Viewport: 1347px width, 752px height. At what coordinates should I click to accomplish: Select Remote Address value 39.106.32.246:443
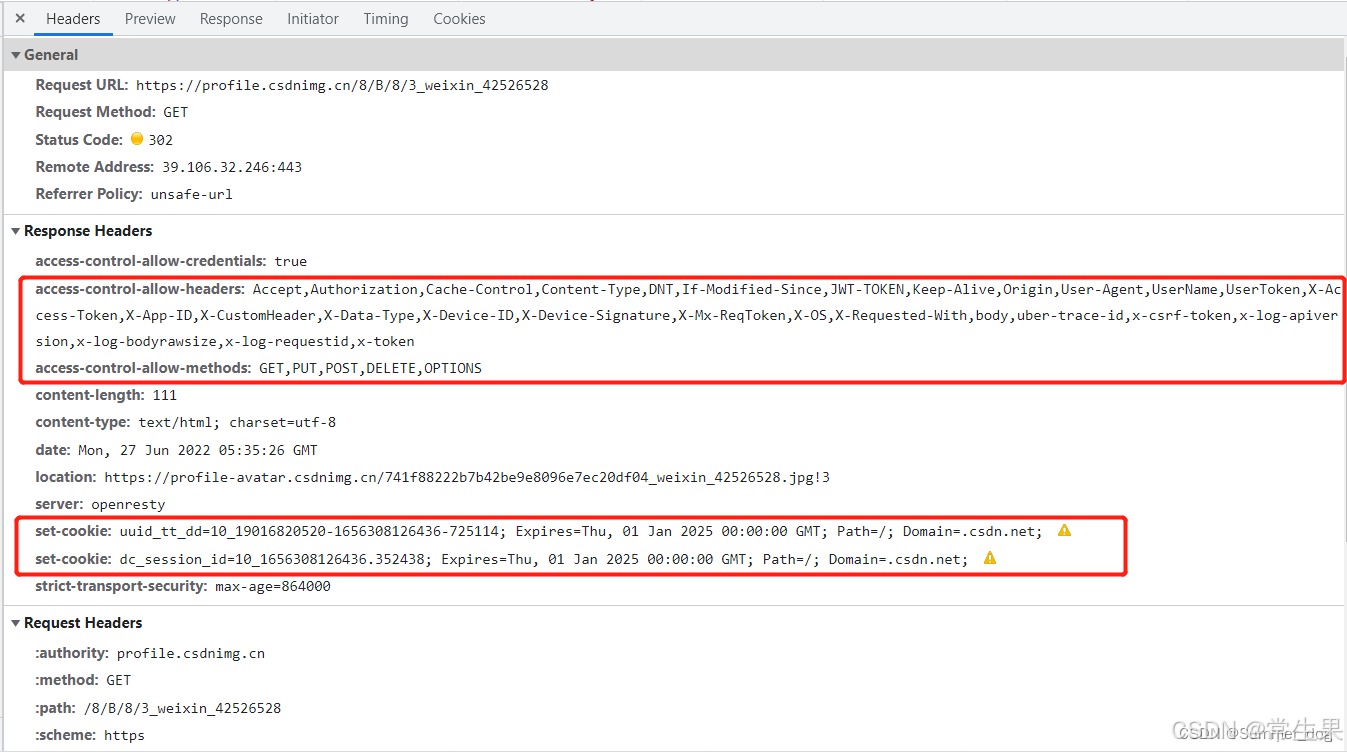[x=232, y=167]
